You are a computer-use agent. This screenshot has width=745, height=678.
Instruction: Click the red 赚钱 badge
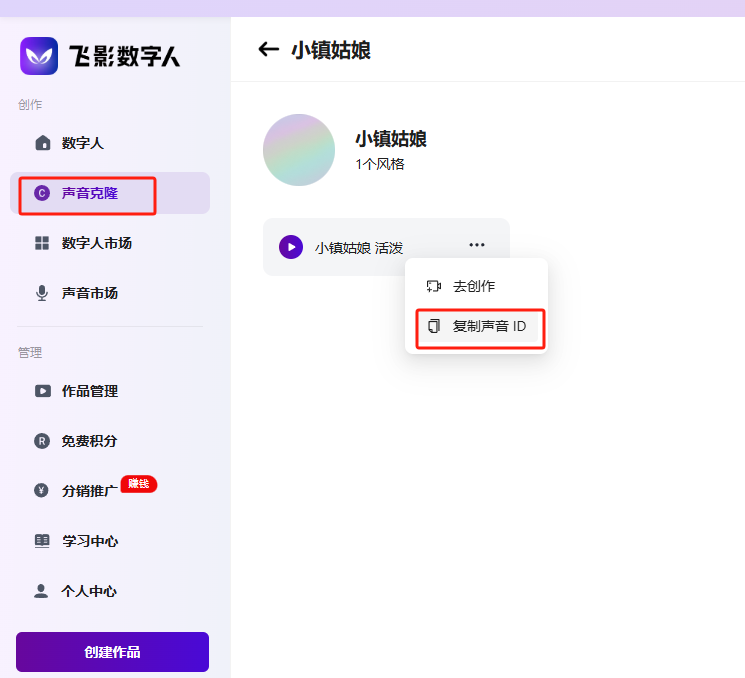[x=139, y=484]
